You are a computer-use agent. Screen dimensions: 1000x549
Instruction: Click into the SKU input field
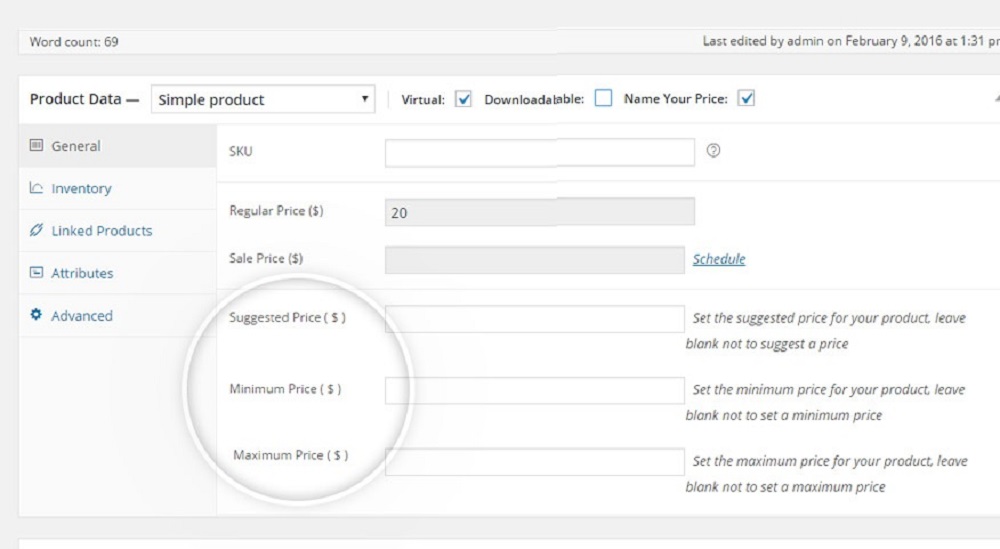[x=540, y=152]
